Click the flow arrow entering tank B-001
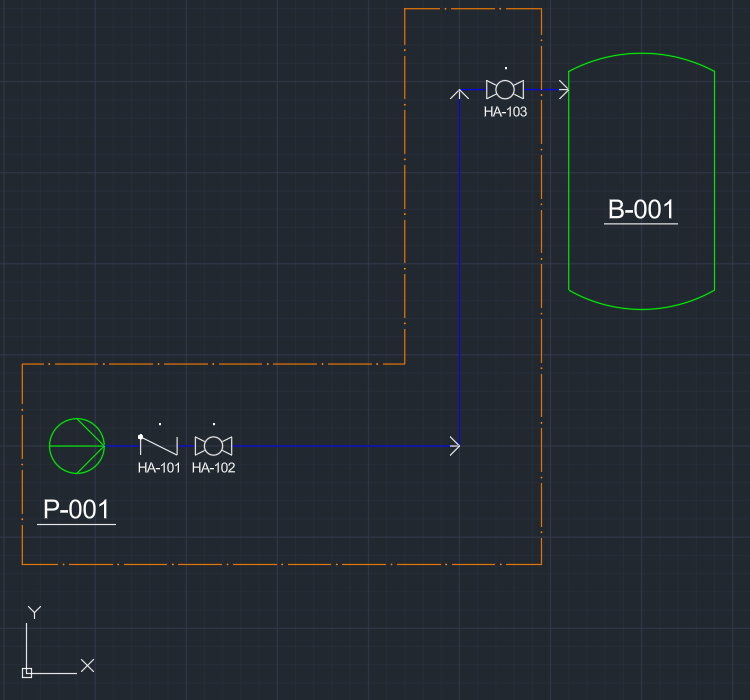Screen dimensions: 750x700 [563, 90]
